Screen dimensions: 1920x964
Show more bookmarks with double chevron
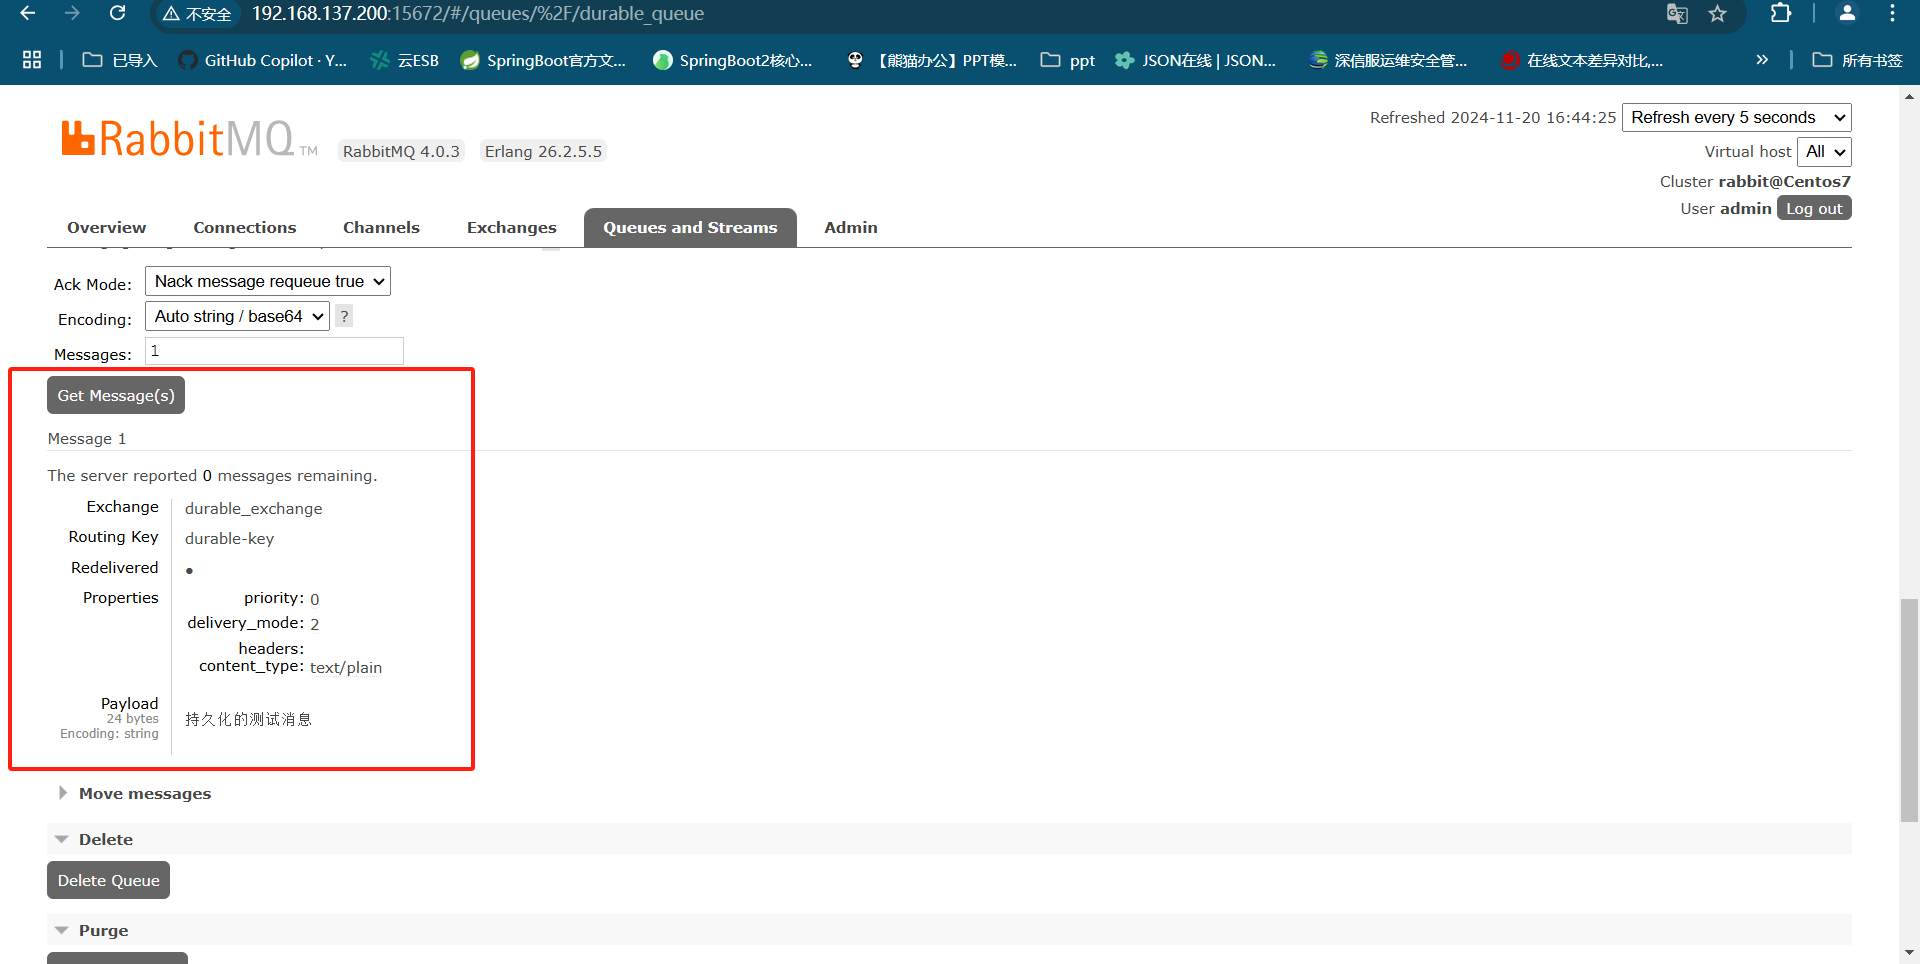point(1762,60)
